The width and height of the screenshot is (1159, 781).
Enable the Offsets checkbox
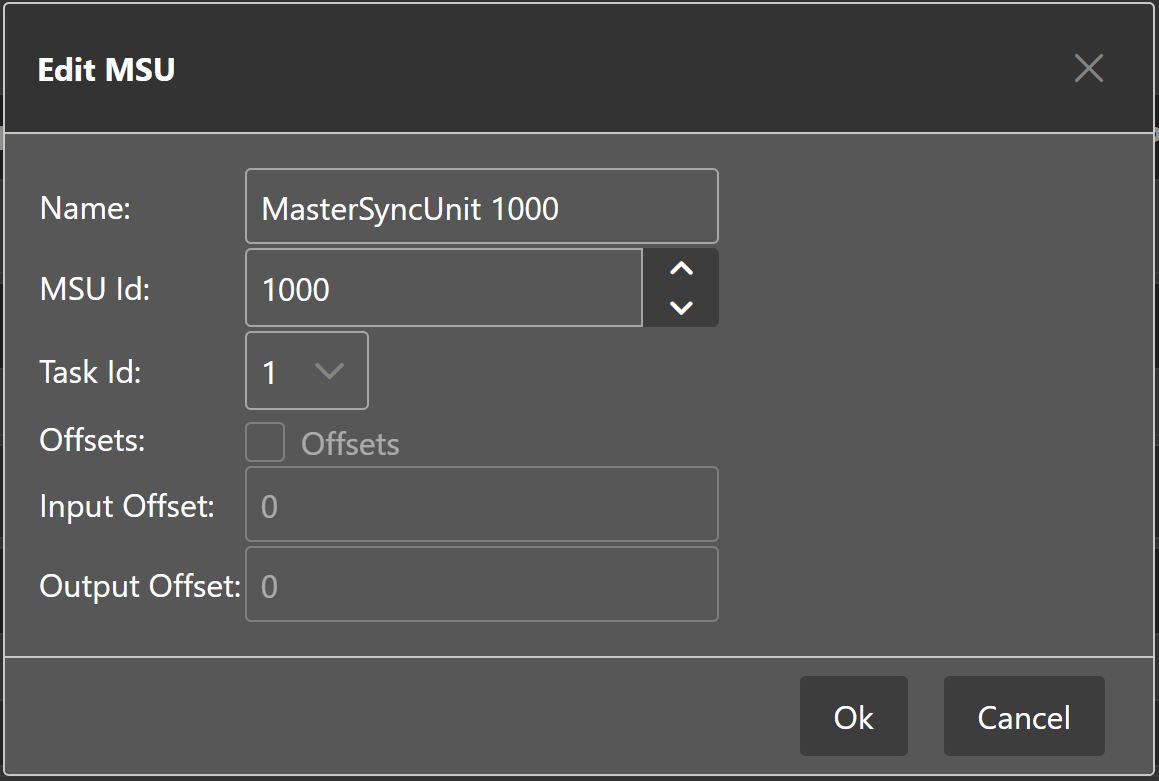[x=266, y=442]
